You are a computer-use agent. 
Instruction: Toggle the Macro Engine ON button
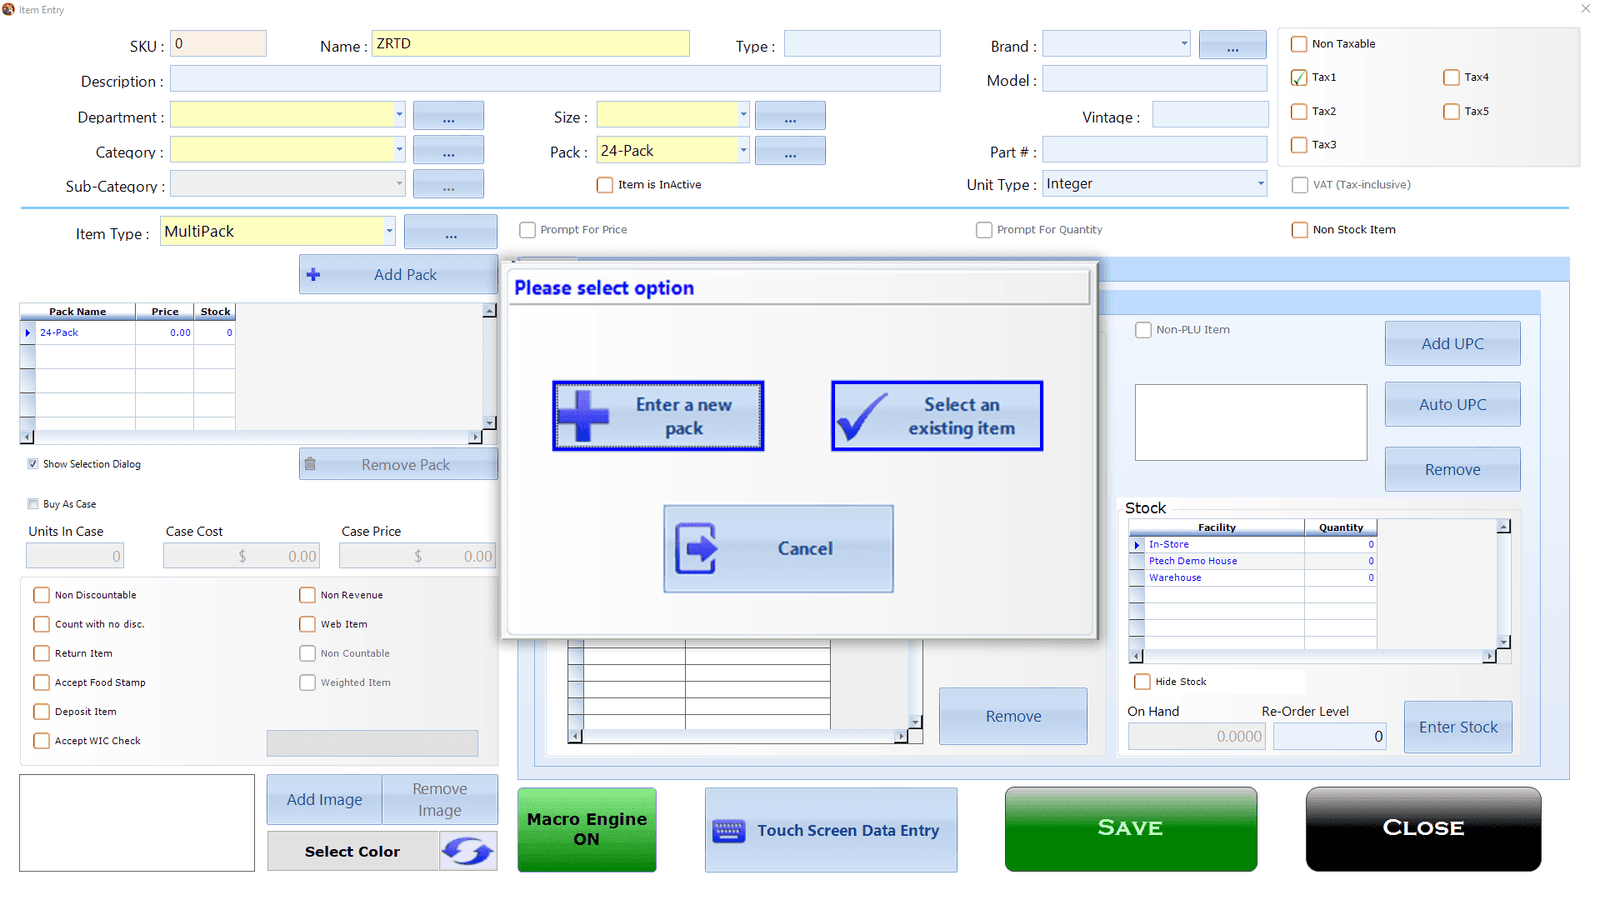tap(587, 829)
